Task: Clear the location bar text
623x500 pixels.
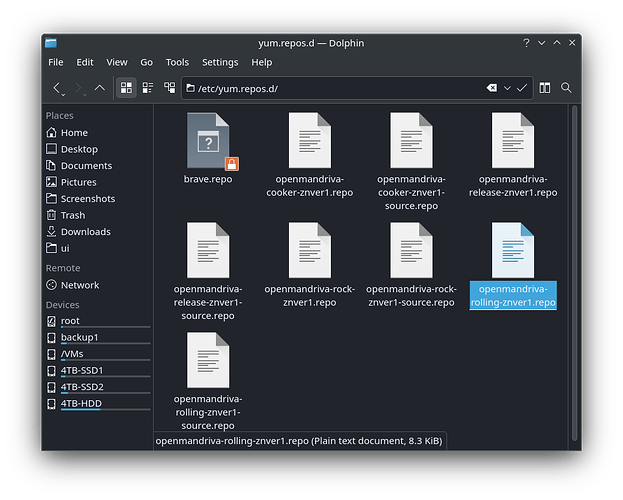Action: coord(491,88)
